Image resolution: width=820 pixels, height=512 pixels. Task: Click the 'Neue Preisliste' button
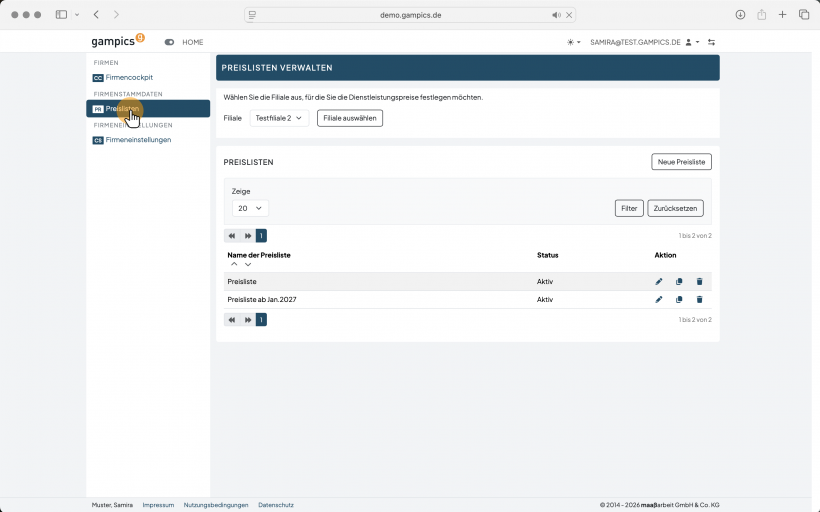(x=681, y=162)
